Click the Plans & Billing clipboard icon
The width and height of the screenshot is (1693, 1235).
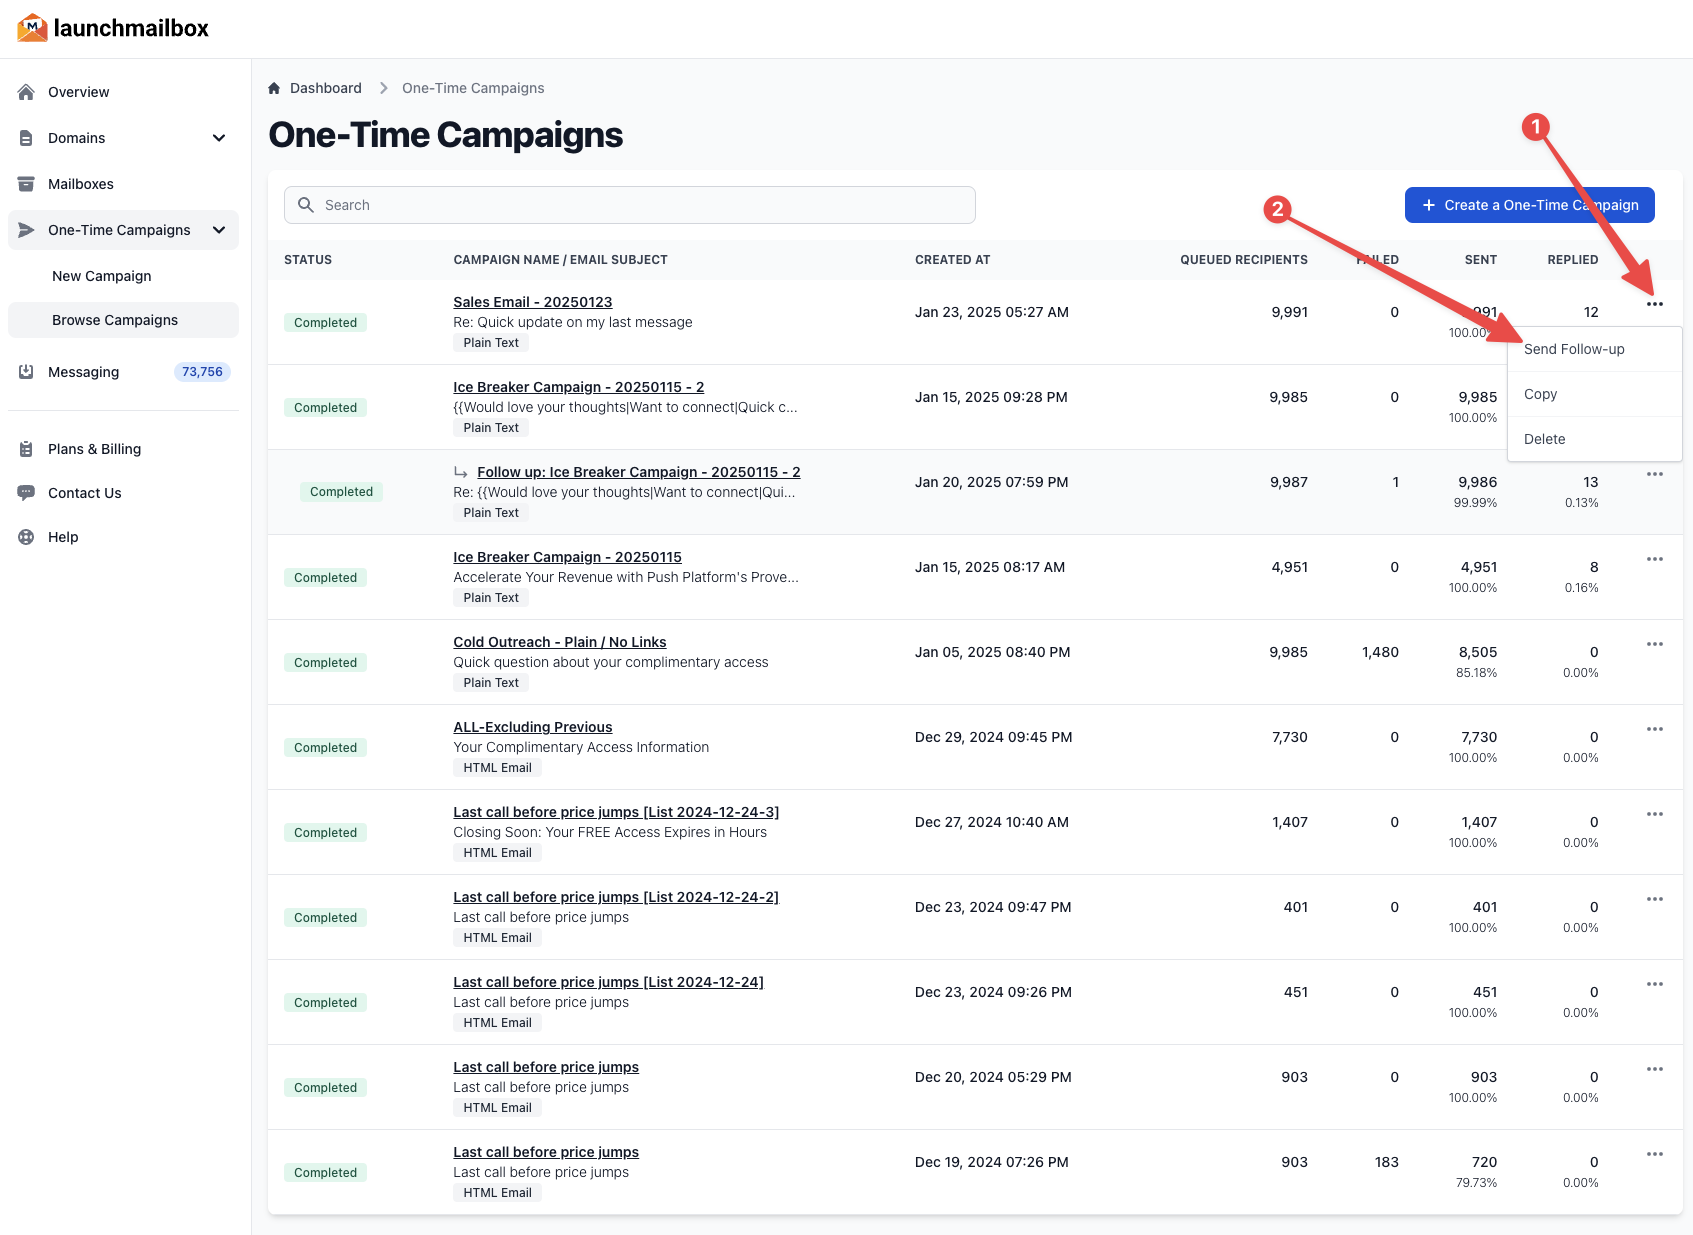27,449
